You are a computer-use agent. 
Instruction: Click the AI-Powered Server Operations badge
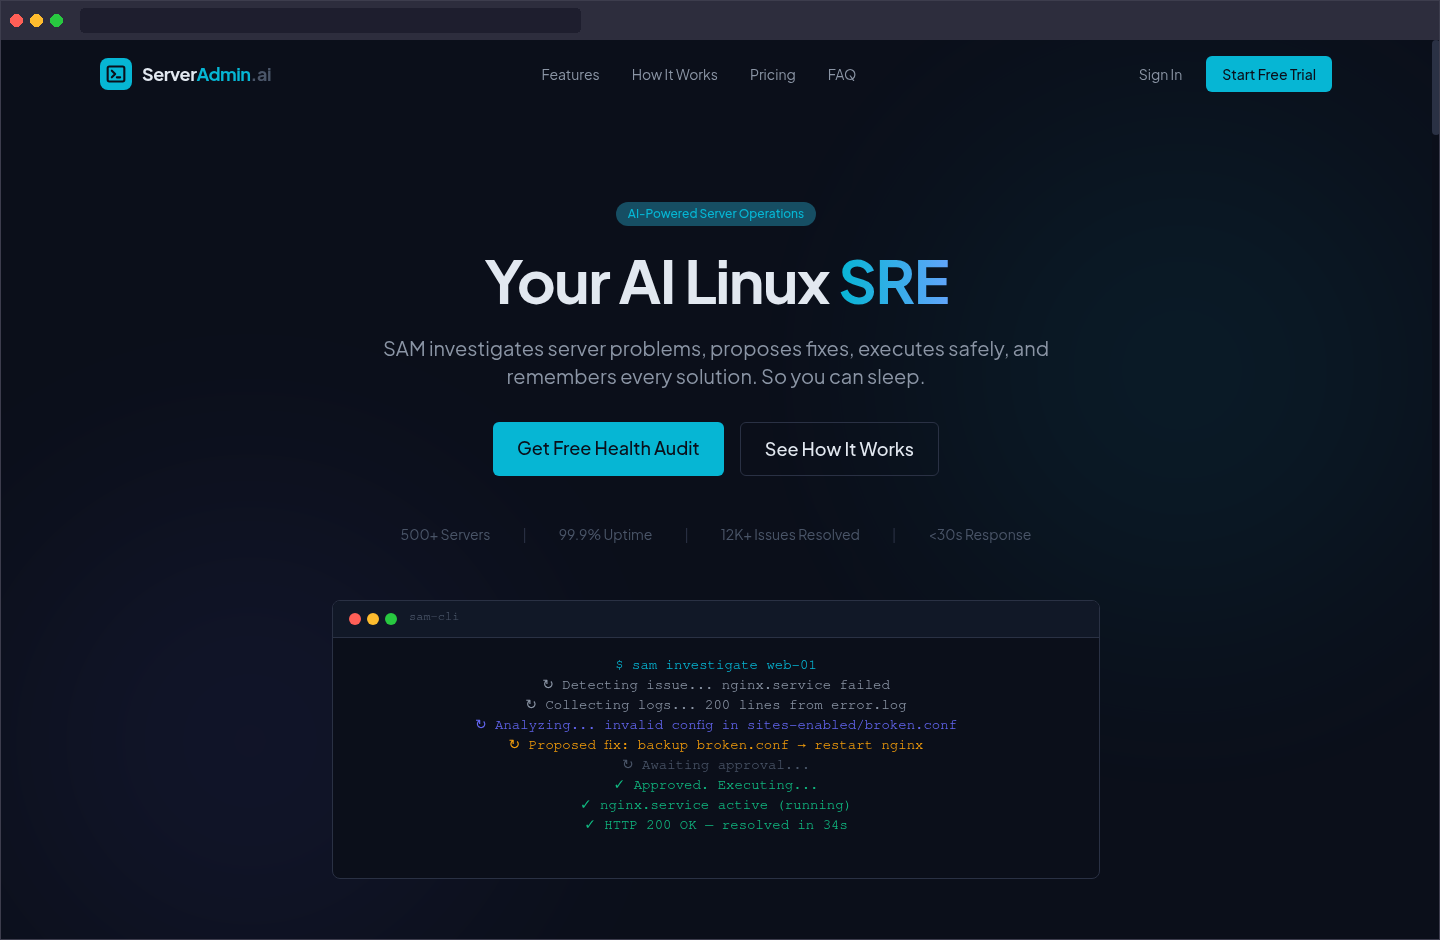(x=716, y=213)
